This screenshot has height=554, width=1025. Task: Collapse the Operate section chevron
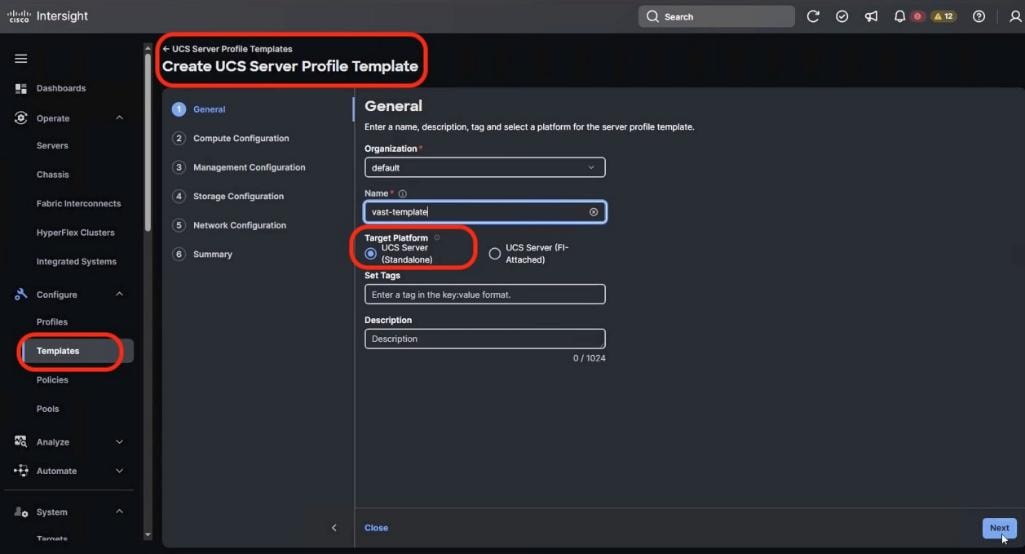[120, 118]
